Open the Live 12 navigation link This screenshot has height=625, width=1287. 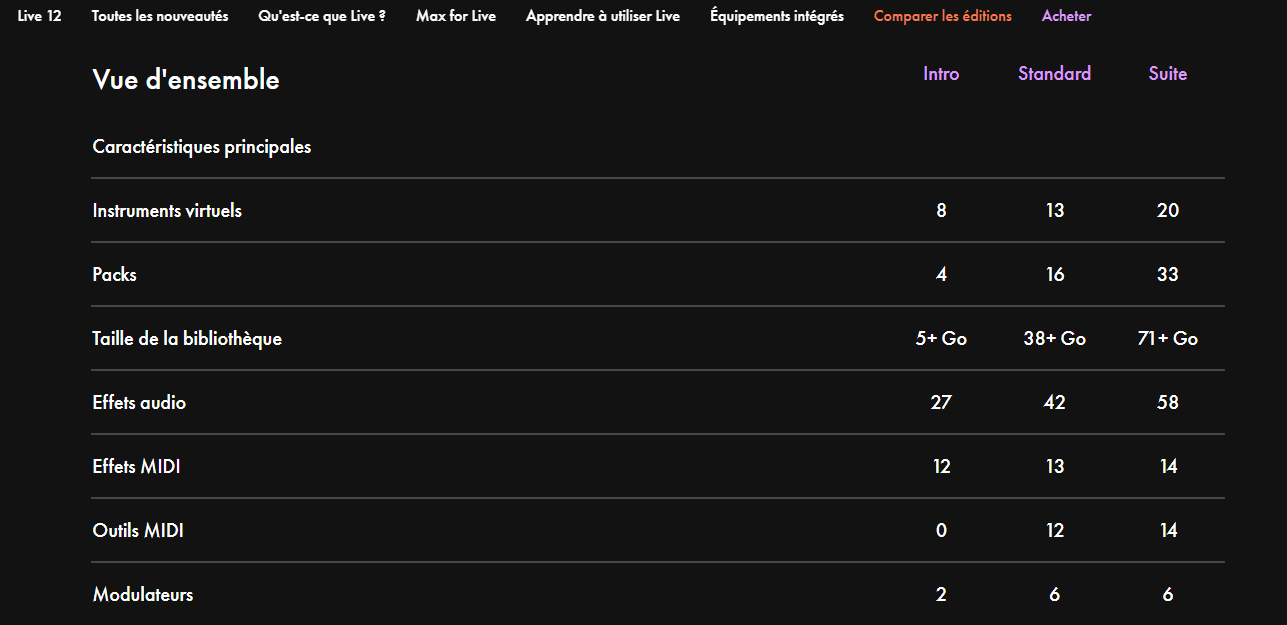(39, 16)
